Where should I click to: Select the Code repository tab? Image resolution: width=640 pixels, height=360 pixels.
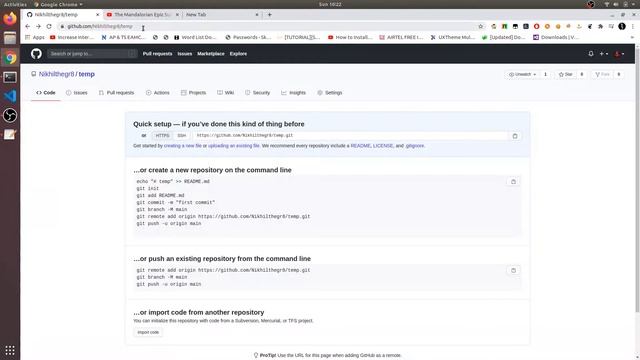click(x=46, y=93)
